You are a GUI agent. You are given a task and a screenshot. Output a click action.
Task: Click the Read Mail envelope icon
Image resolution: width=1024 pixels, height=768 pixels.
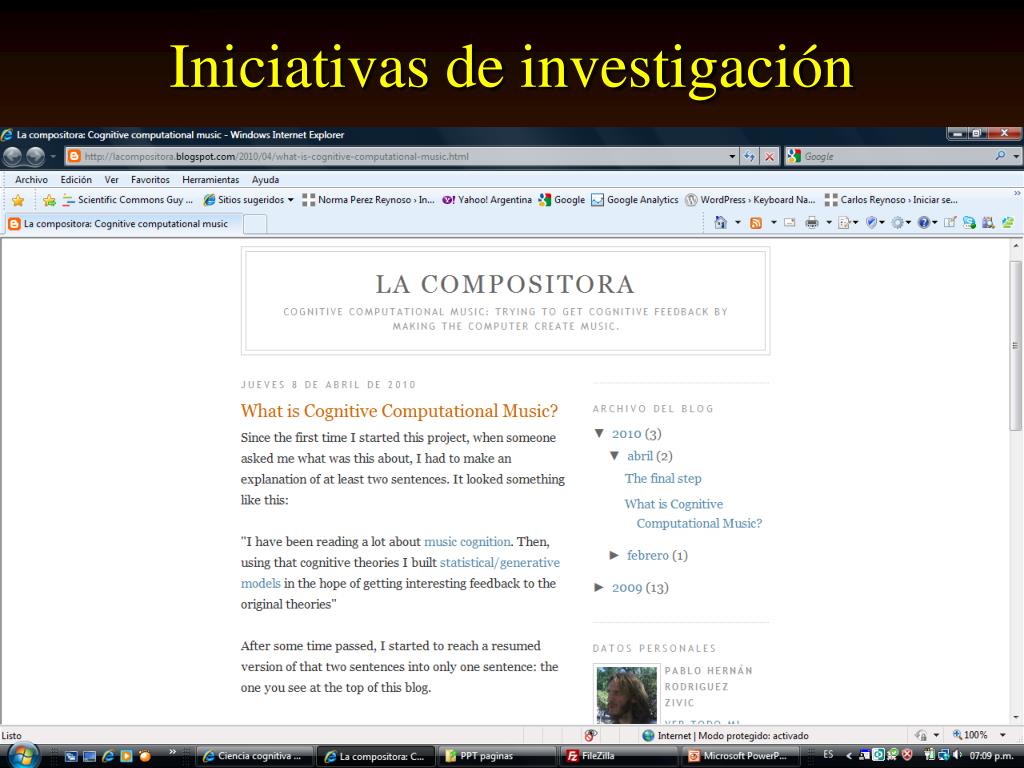(x=790, y=223)
